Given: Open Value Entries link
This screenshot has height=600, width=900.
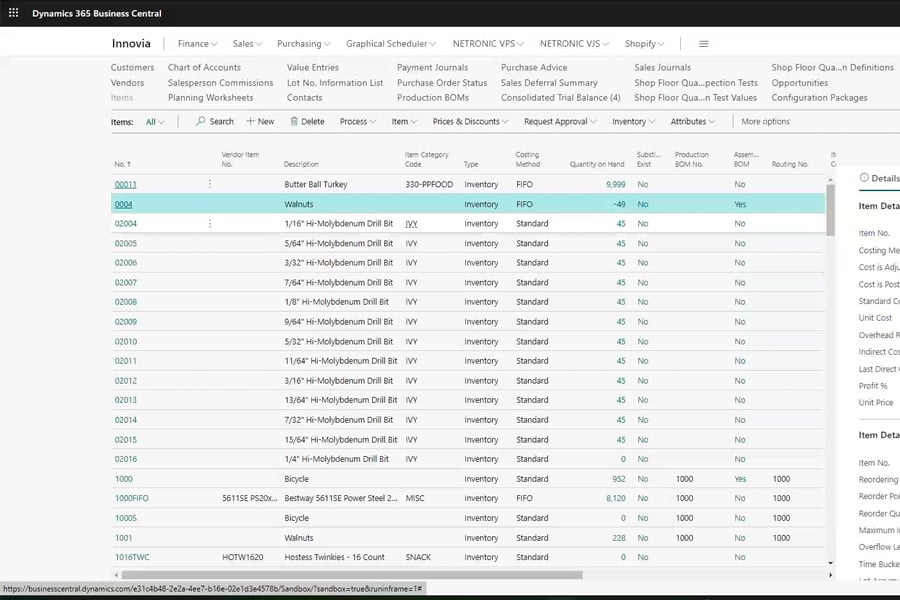Looking at the screenshot, I should (x=313, y=67).
